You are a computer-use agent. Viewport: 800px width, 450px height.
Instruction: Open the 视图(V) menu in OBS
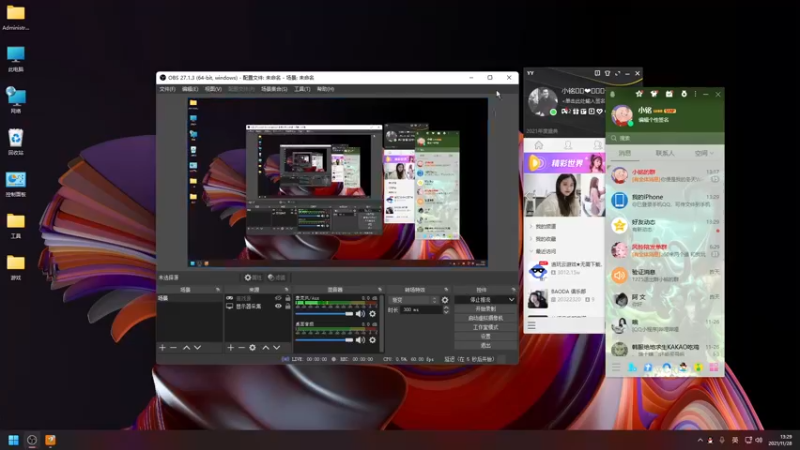pos(213,89)
